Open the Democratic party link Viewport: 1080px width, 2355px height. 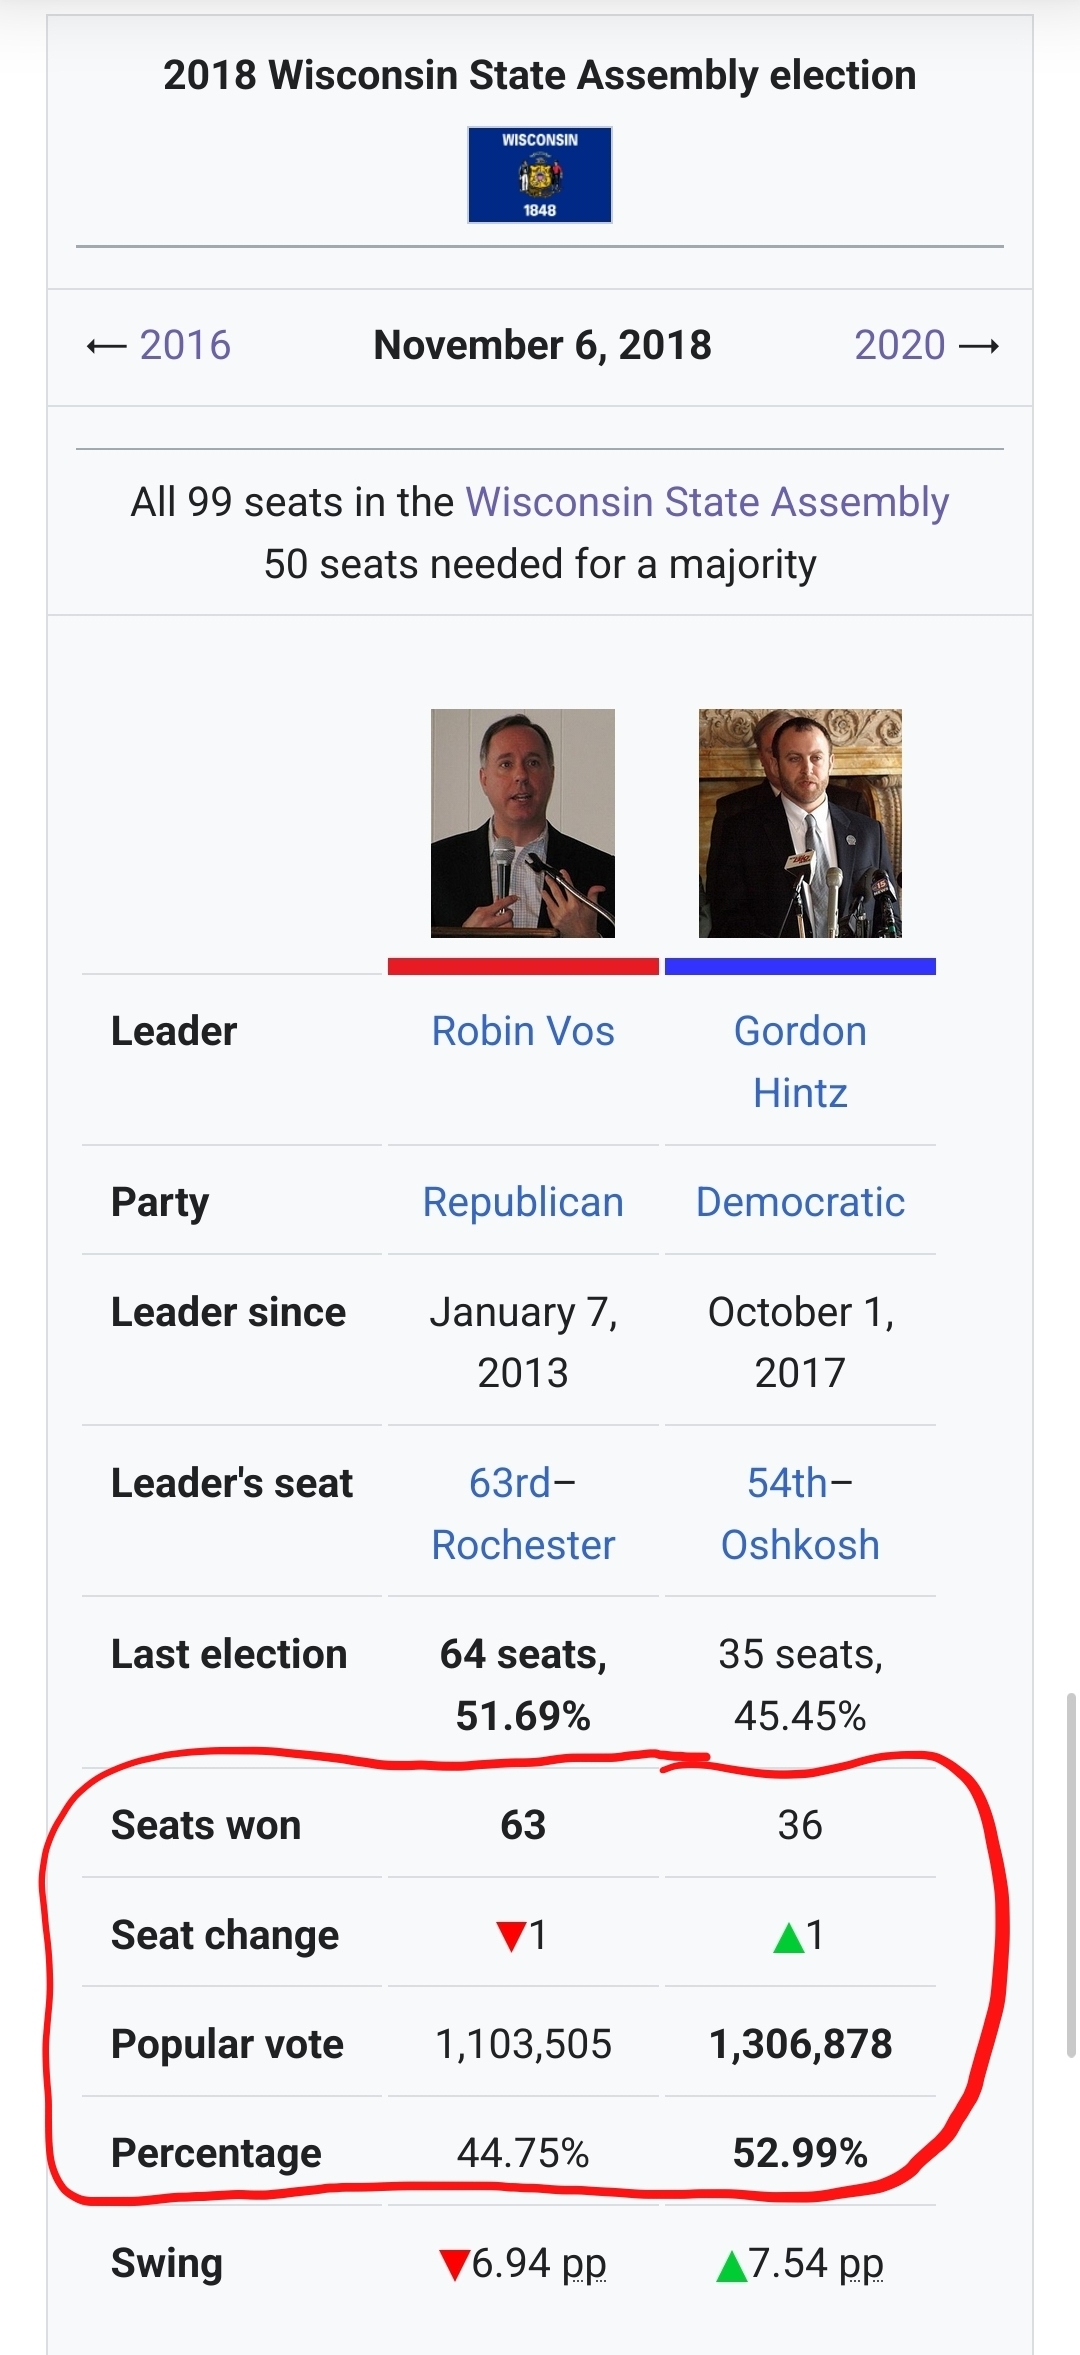point(800,1202)
